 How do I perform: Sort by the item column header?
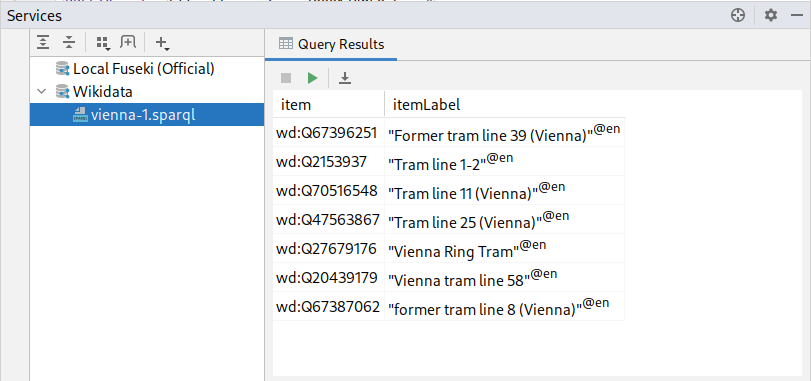(329, 105)
